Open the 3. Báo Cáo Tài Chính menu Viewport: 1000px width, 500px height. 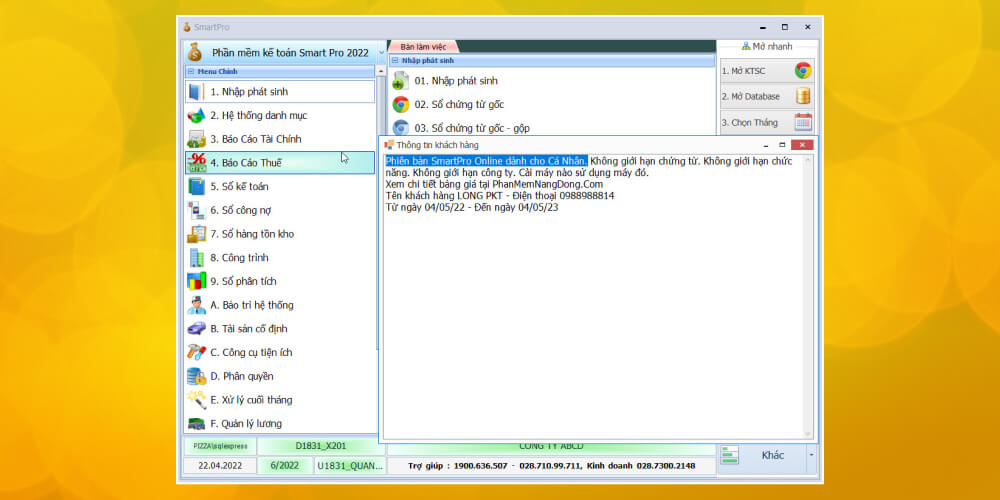[280, 139]
